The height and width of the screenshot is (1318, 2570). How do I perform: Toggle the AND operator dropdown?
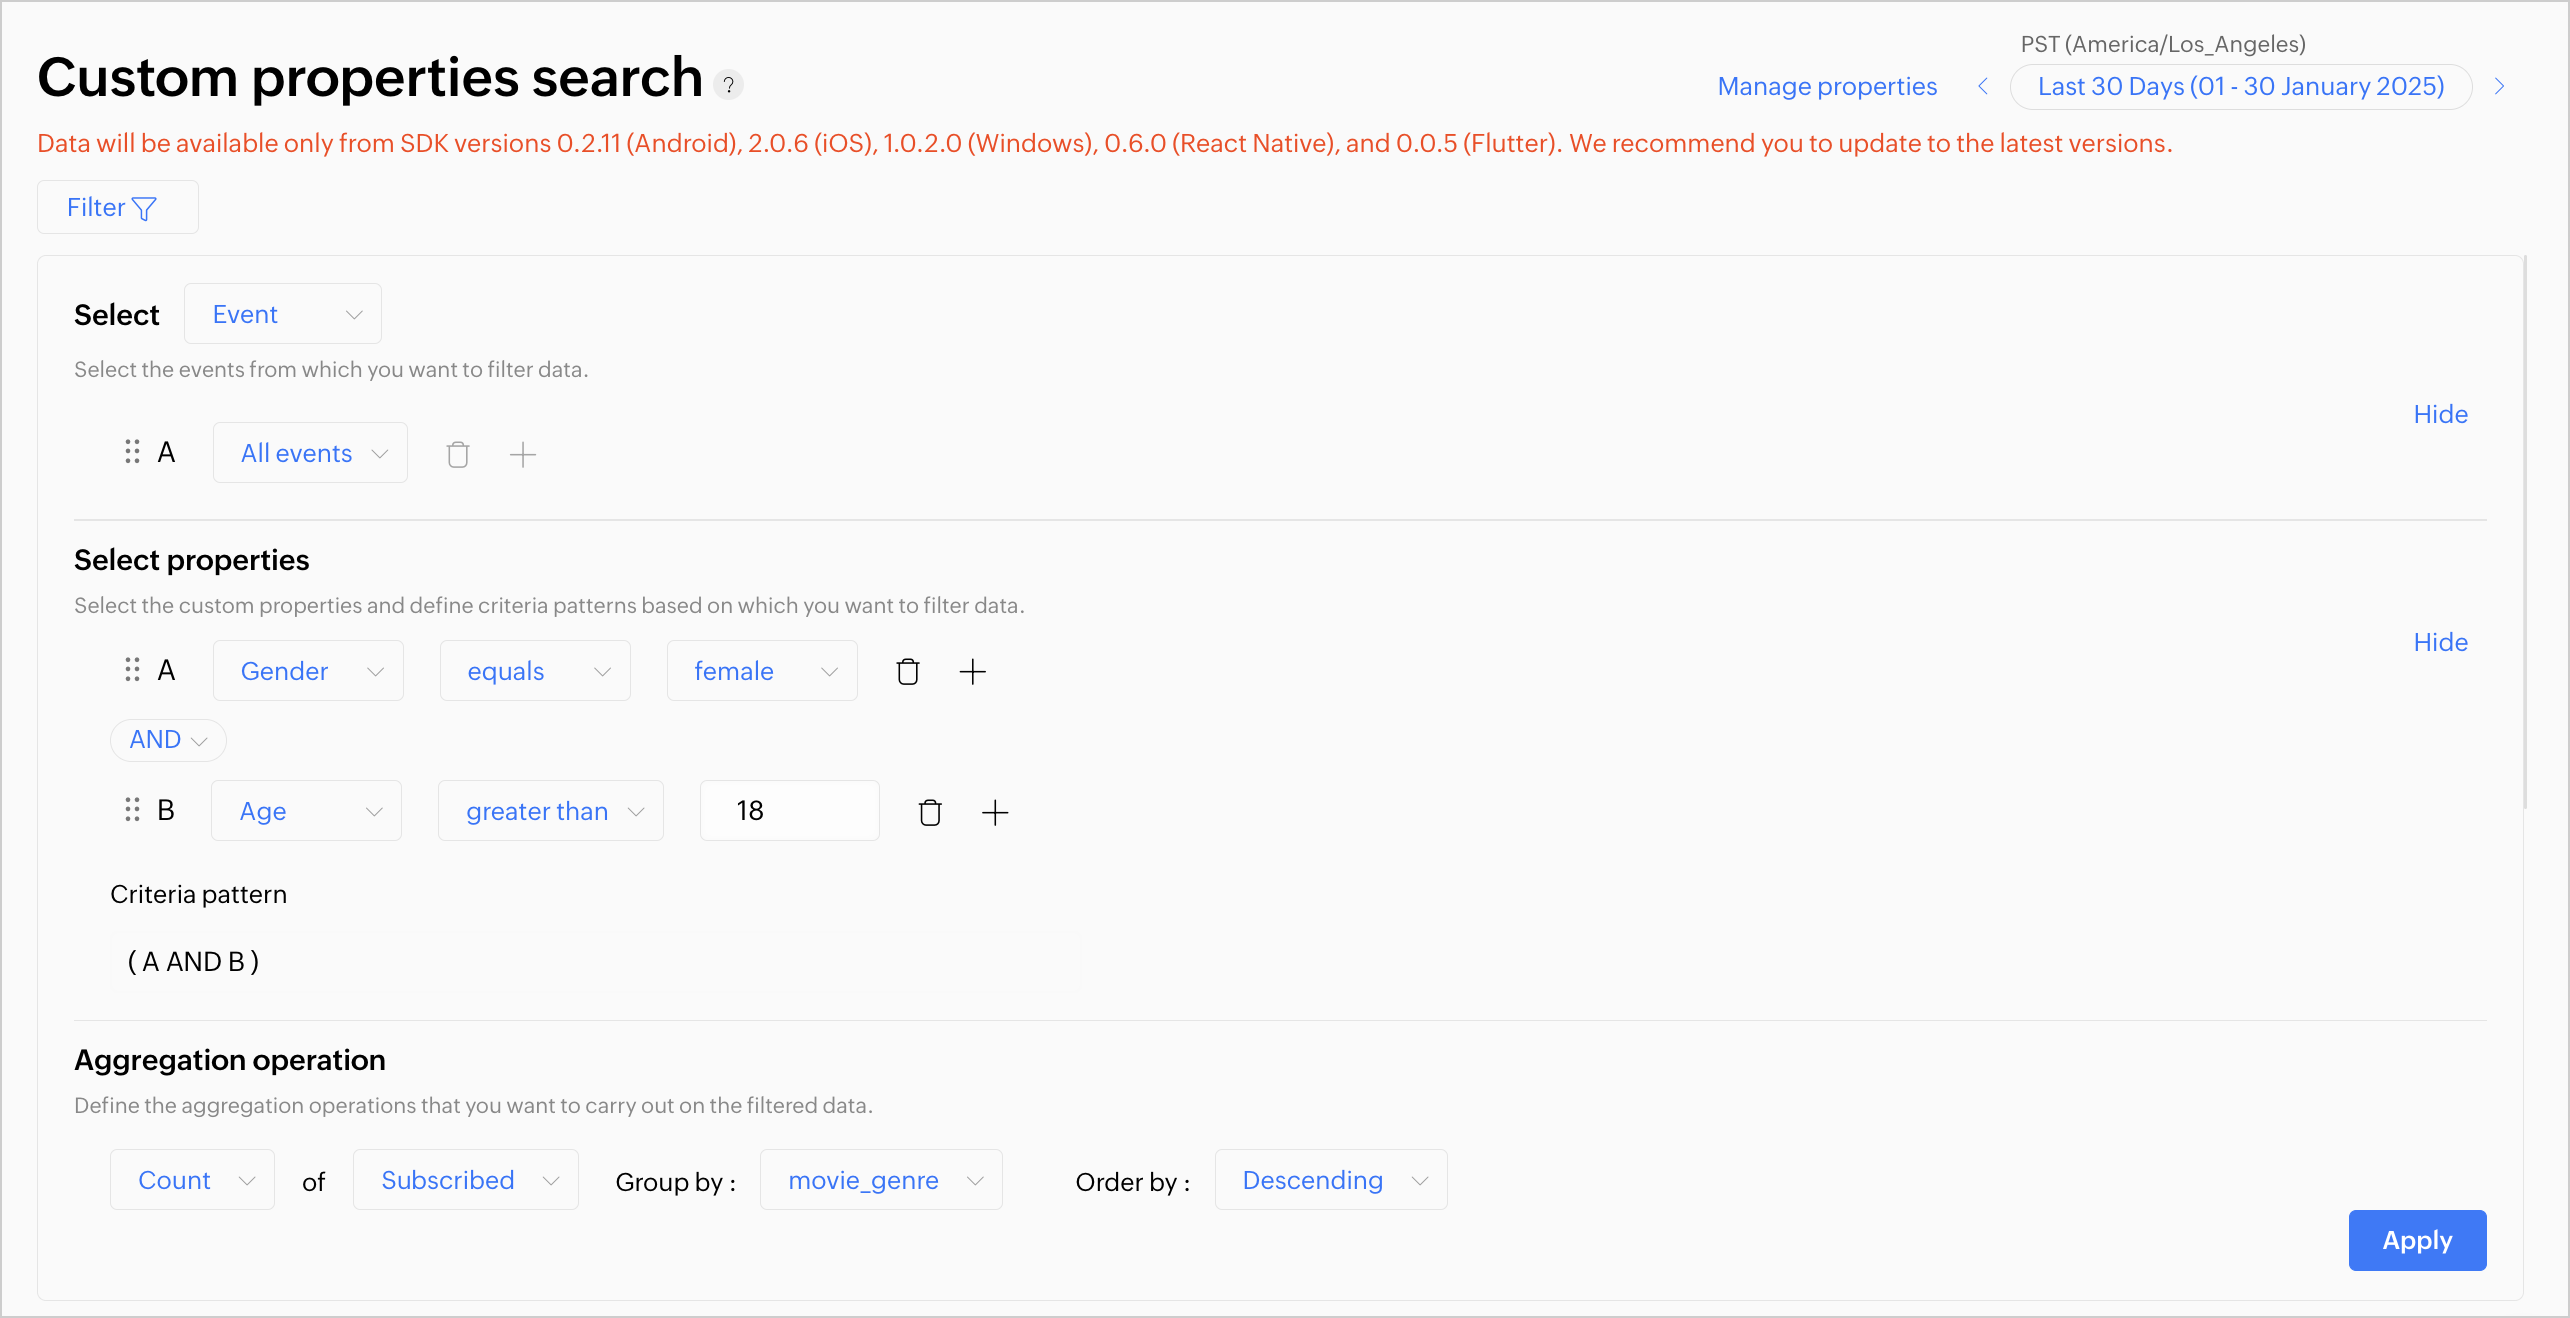[x=168, y=740]
